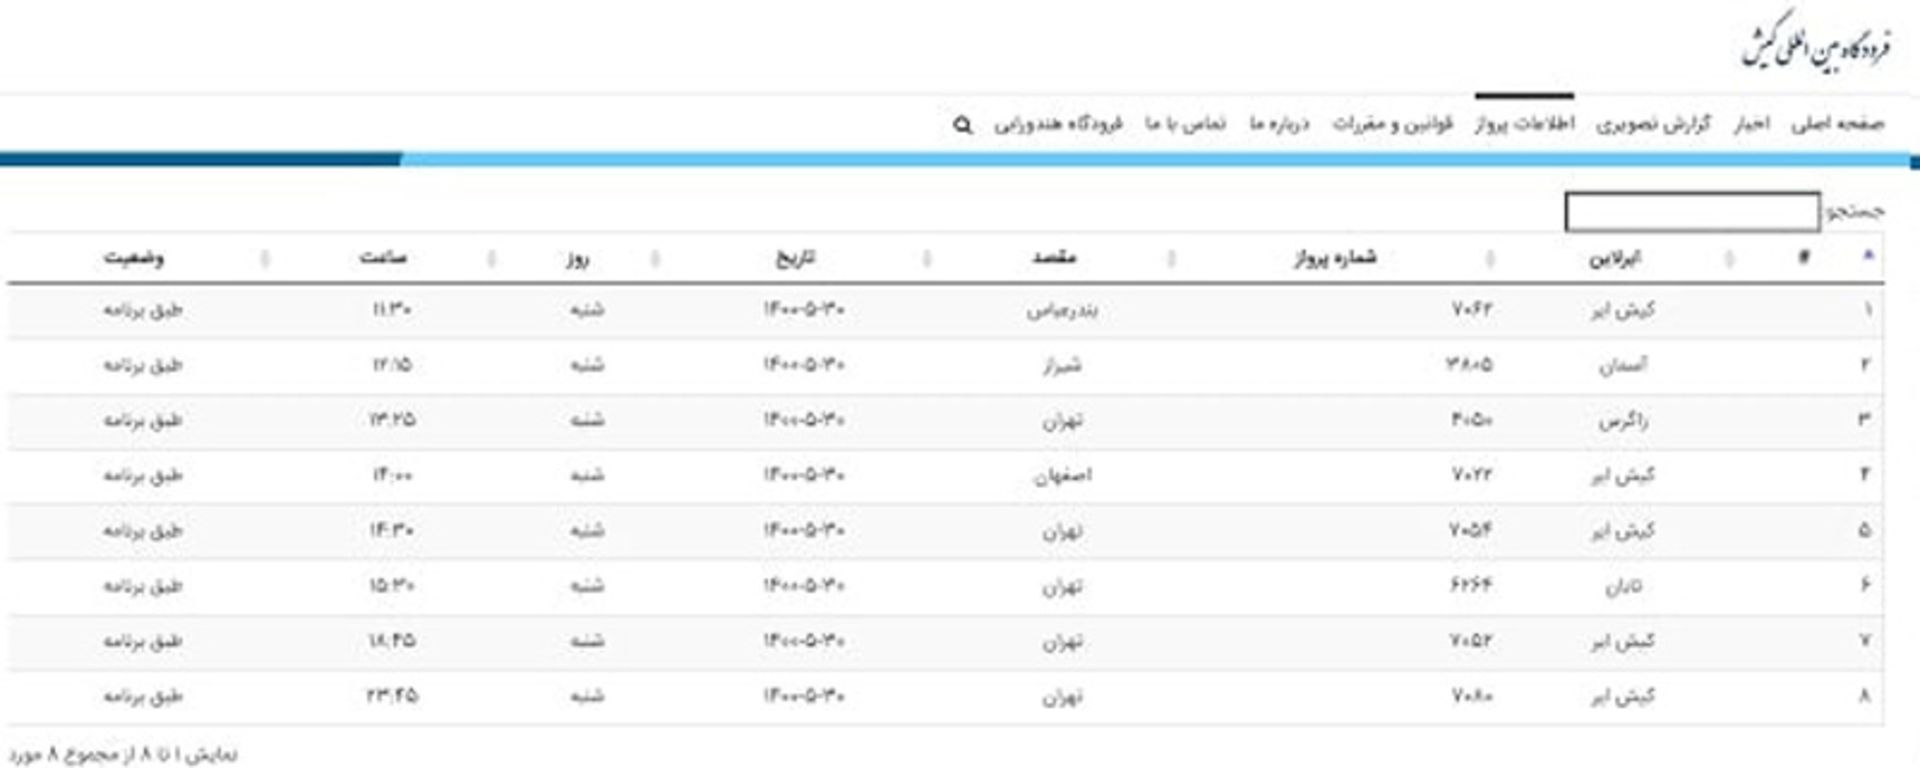Open قوانین و مقررات menu item
The image size is (1920, 768).
1392,124
